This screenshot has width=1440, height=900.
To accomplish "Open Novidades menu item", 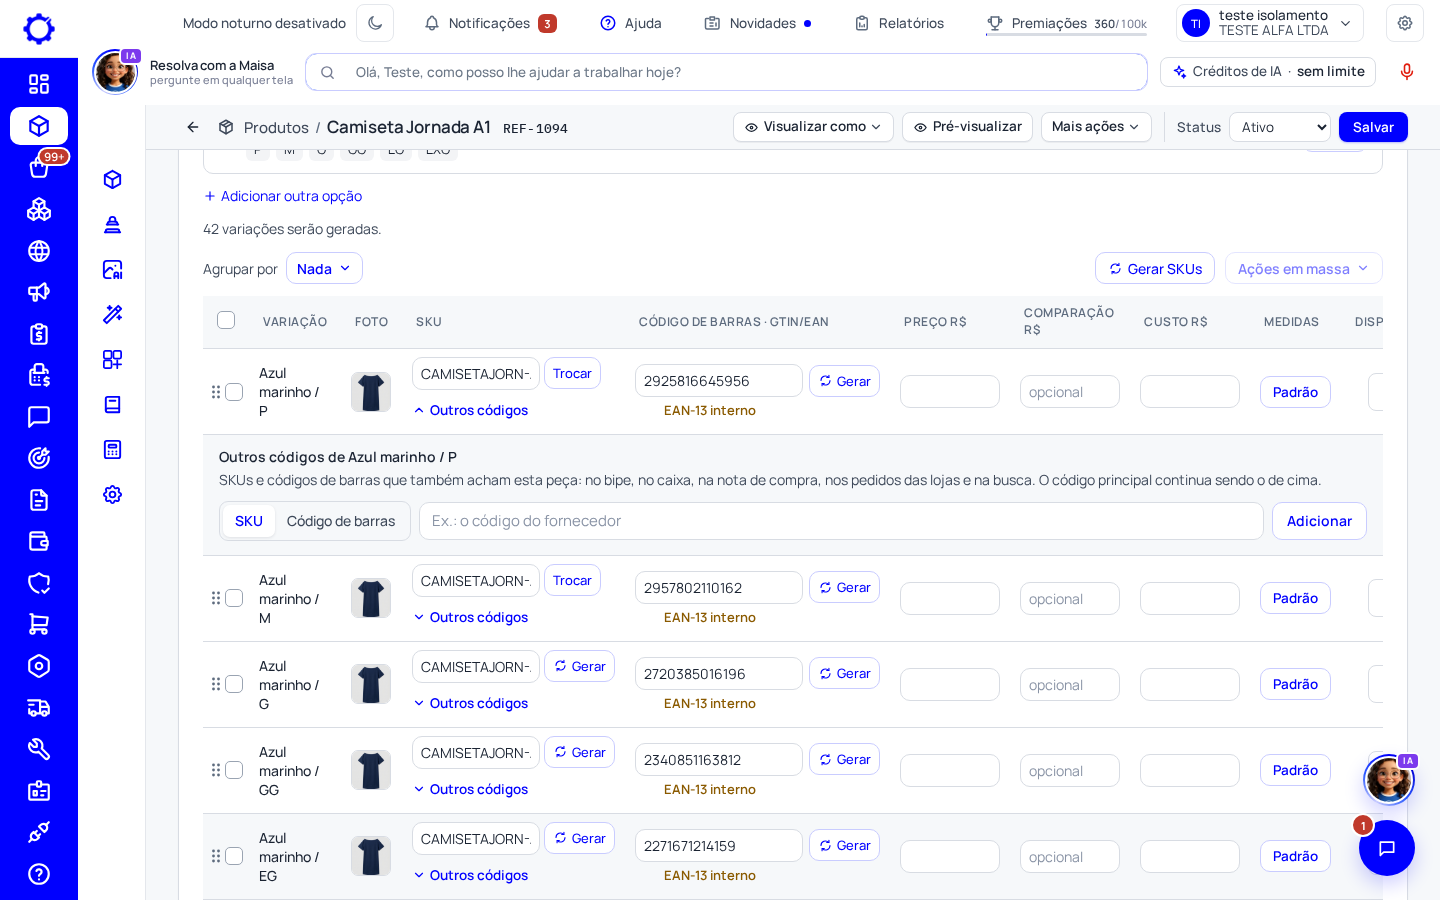I will coord(758,23).
